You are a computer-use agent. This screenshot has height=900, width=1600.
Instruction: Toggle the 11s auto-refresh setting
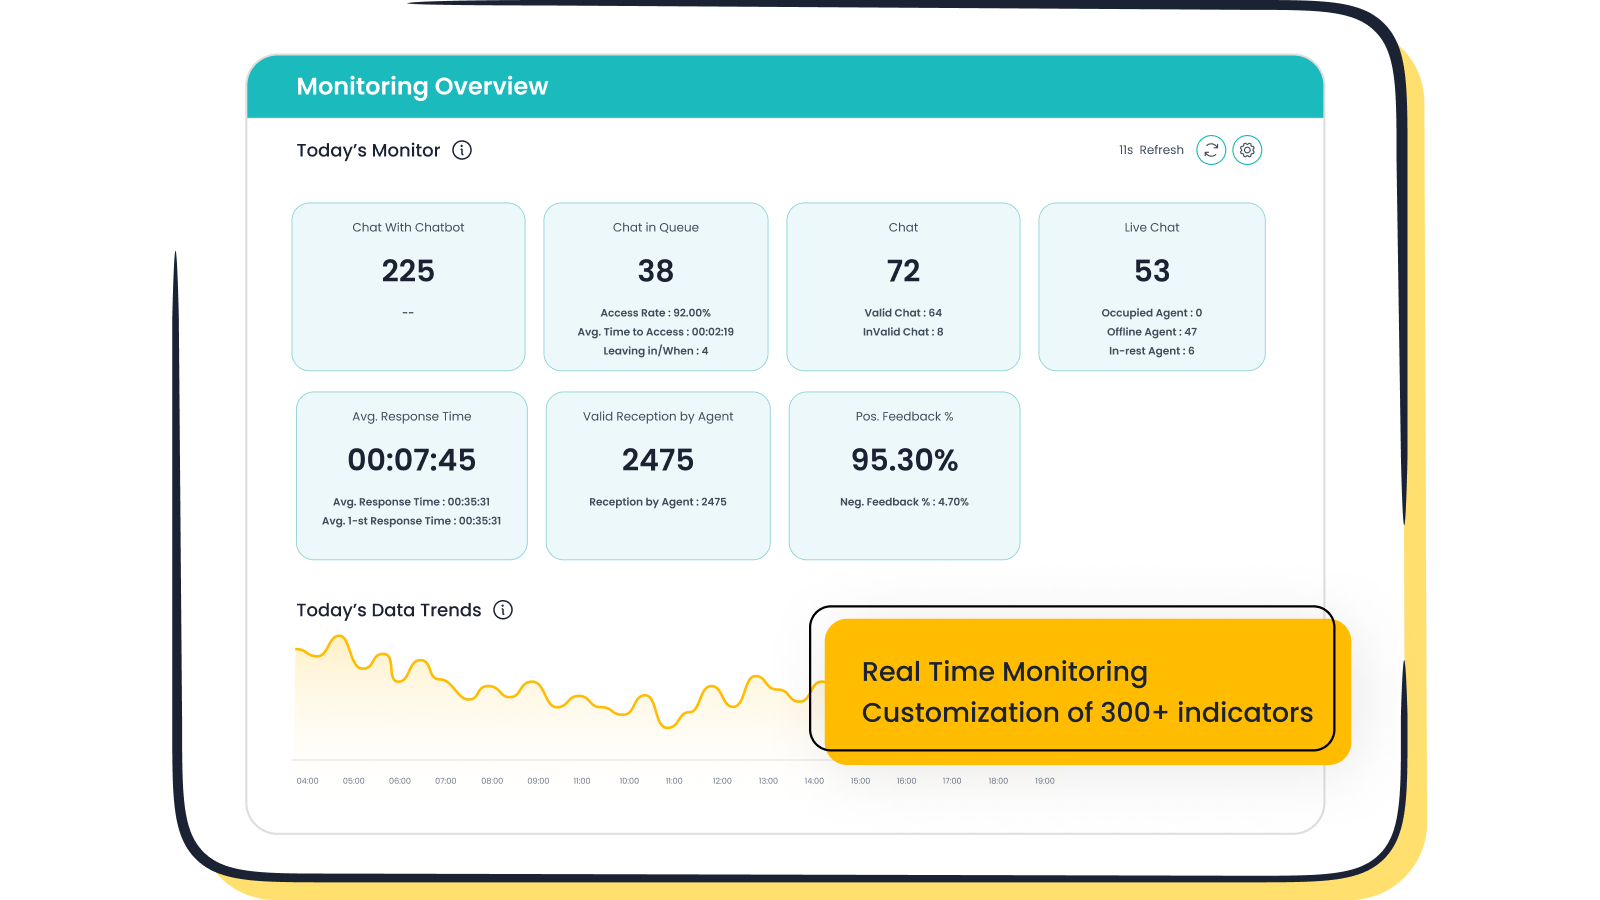point(1151,150)
